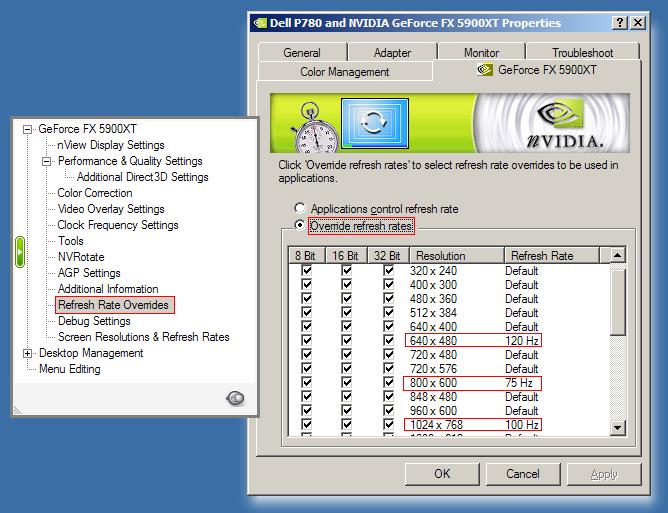This screenshot has width=668, height=513.
Task: Sort by the Refresh Rate column header
Action: (552, 256)
